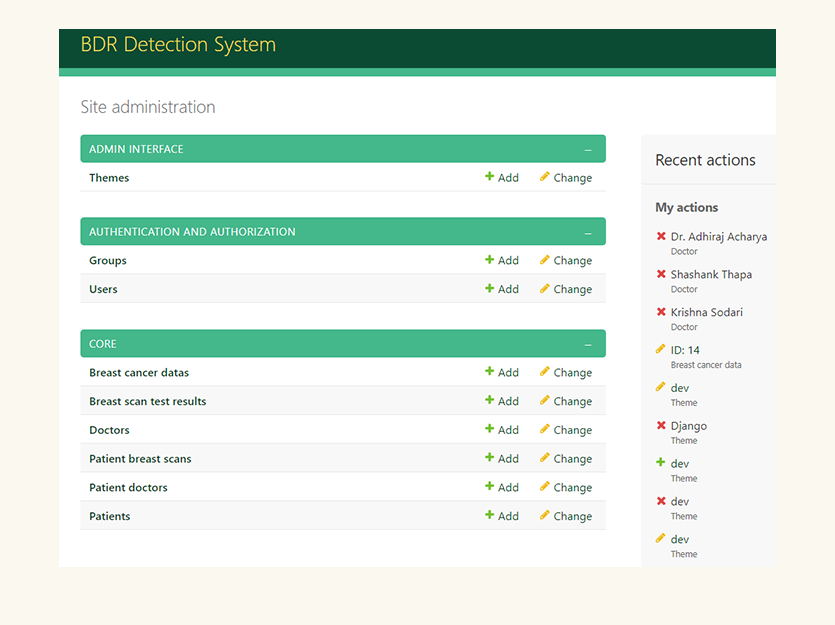Click the plus icon for Patient doctors
Screen dimensions: 835x625
coord(489,486)
